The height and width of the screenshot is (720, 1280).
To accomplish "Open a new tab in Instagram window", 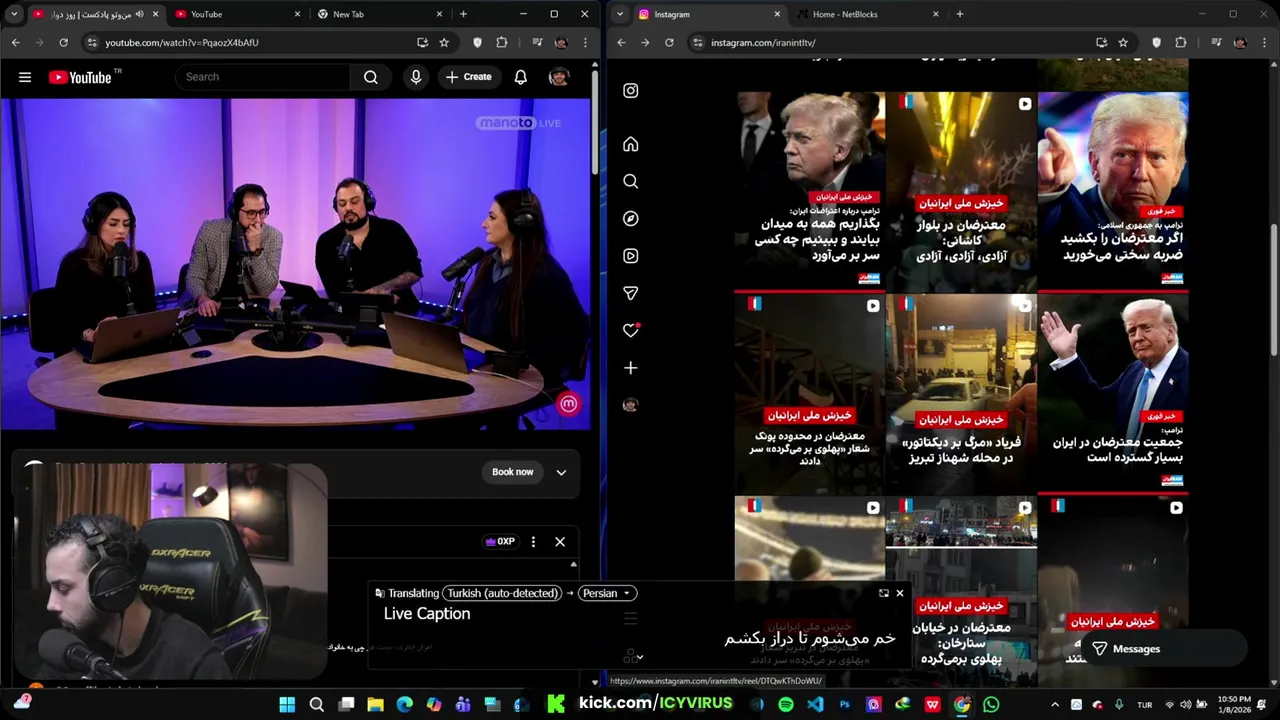I will click(x=960, y=14).
